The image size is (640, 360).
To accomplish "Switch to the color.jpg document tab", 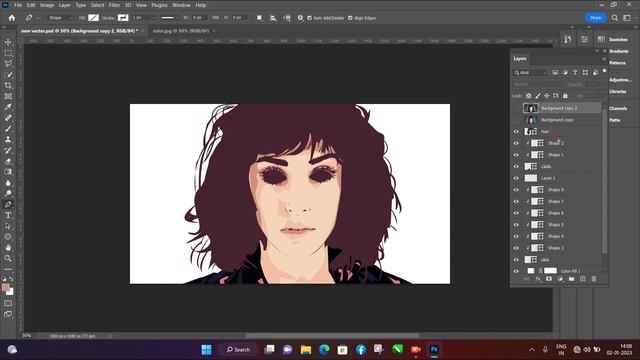I will click(181, 31).
